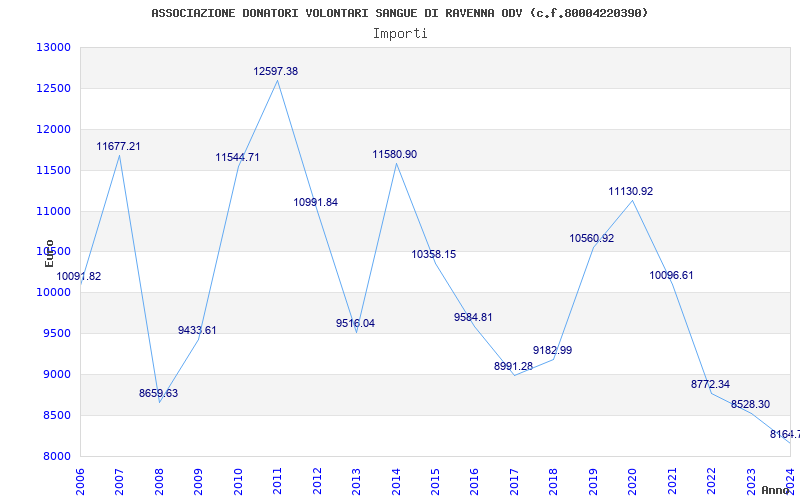800x500 pixels.
Task: Select the Euro y-axis title
Action: tap(49, 254)
